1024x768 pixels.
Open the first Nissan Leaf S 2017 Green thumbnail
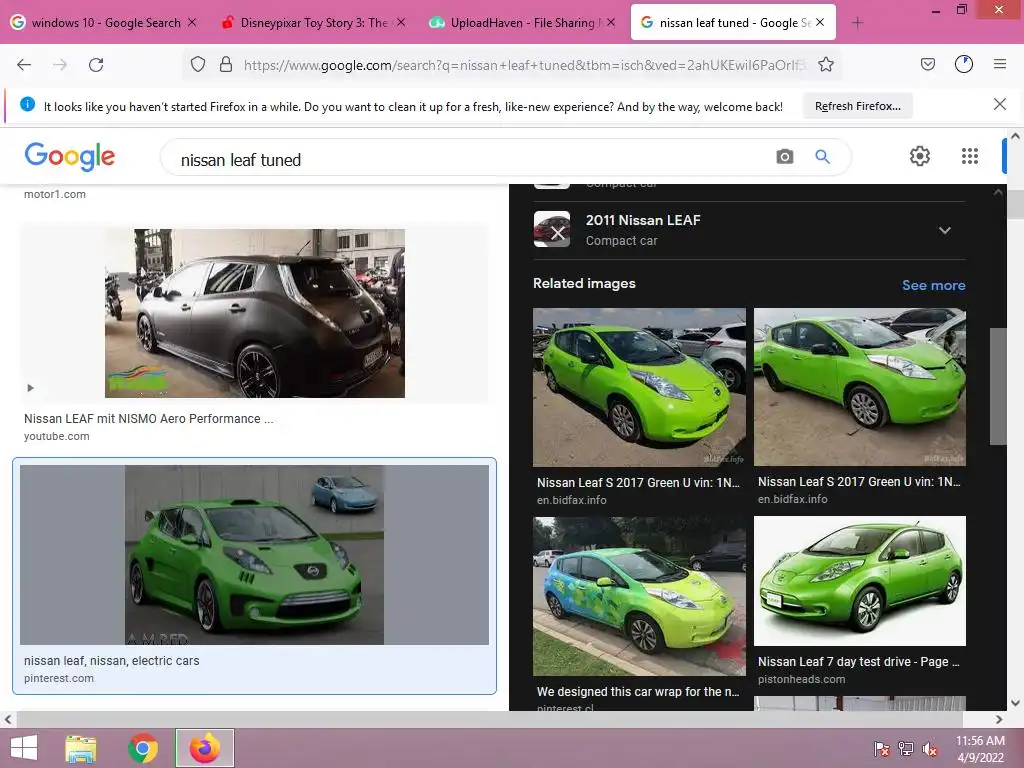tap(639, 387)
